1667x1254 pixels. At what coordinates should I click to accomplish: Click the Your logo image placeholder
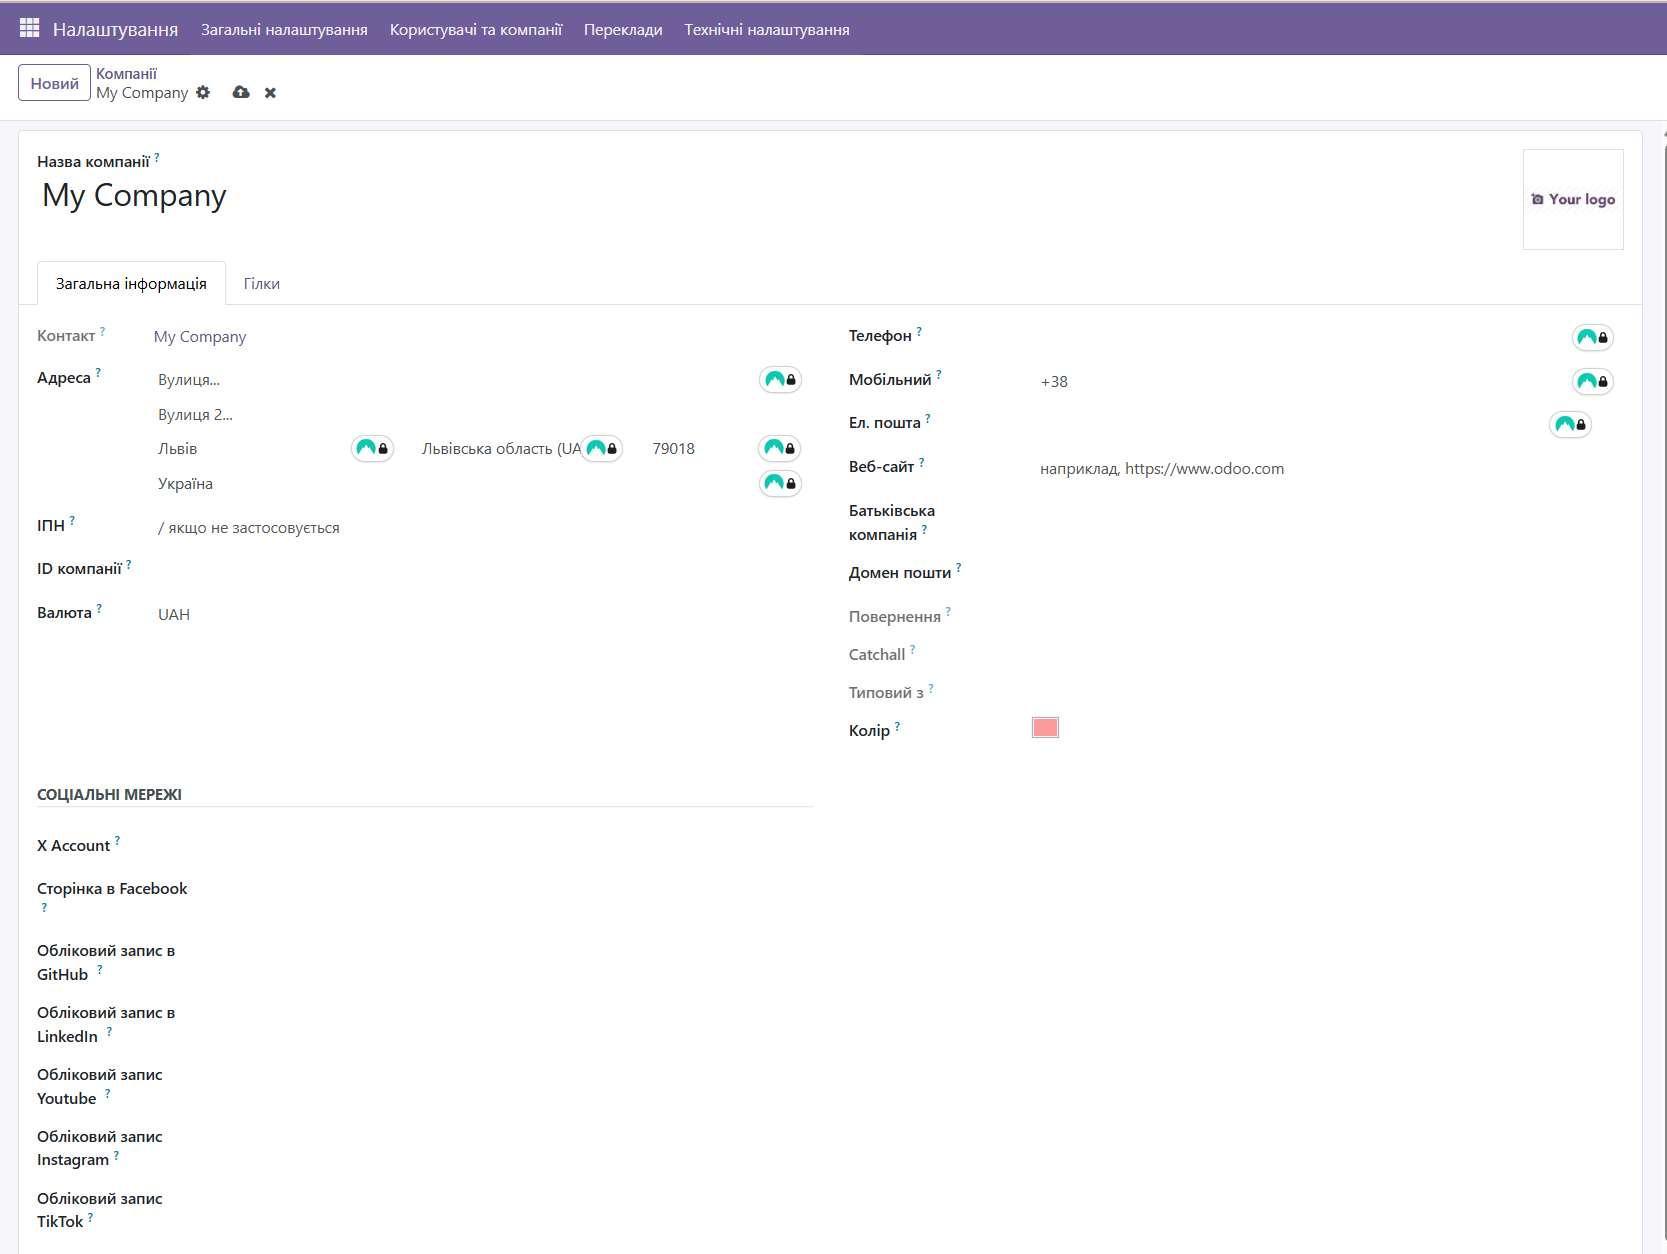pyautogui.click(x=1572, y=199)
